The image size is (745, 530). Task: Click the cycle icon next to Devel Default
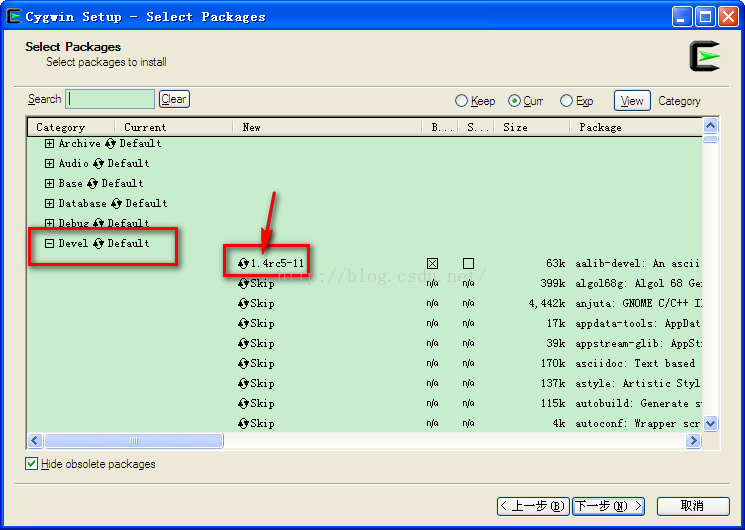point(98,243)
